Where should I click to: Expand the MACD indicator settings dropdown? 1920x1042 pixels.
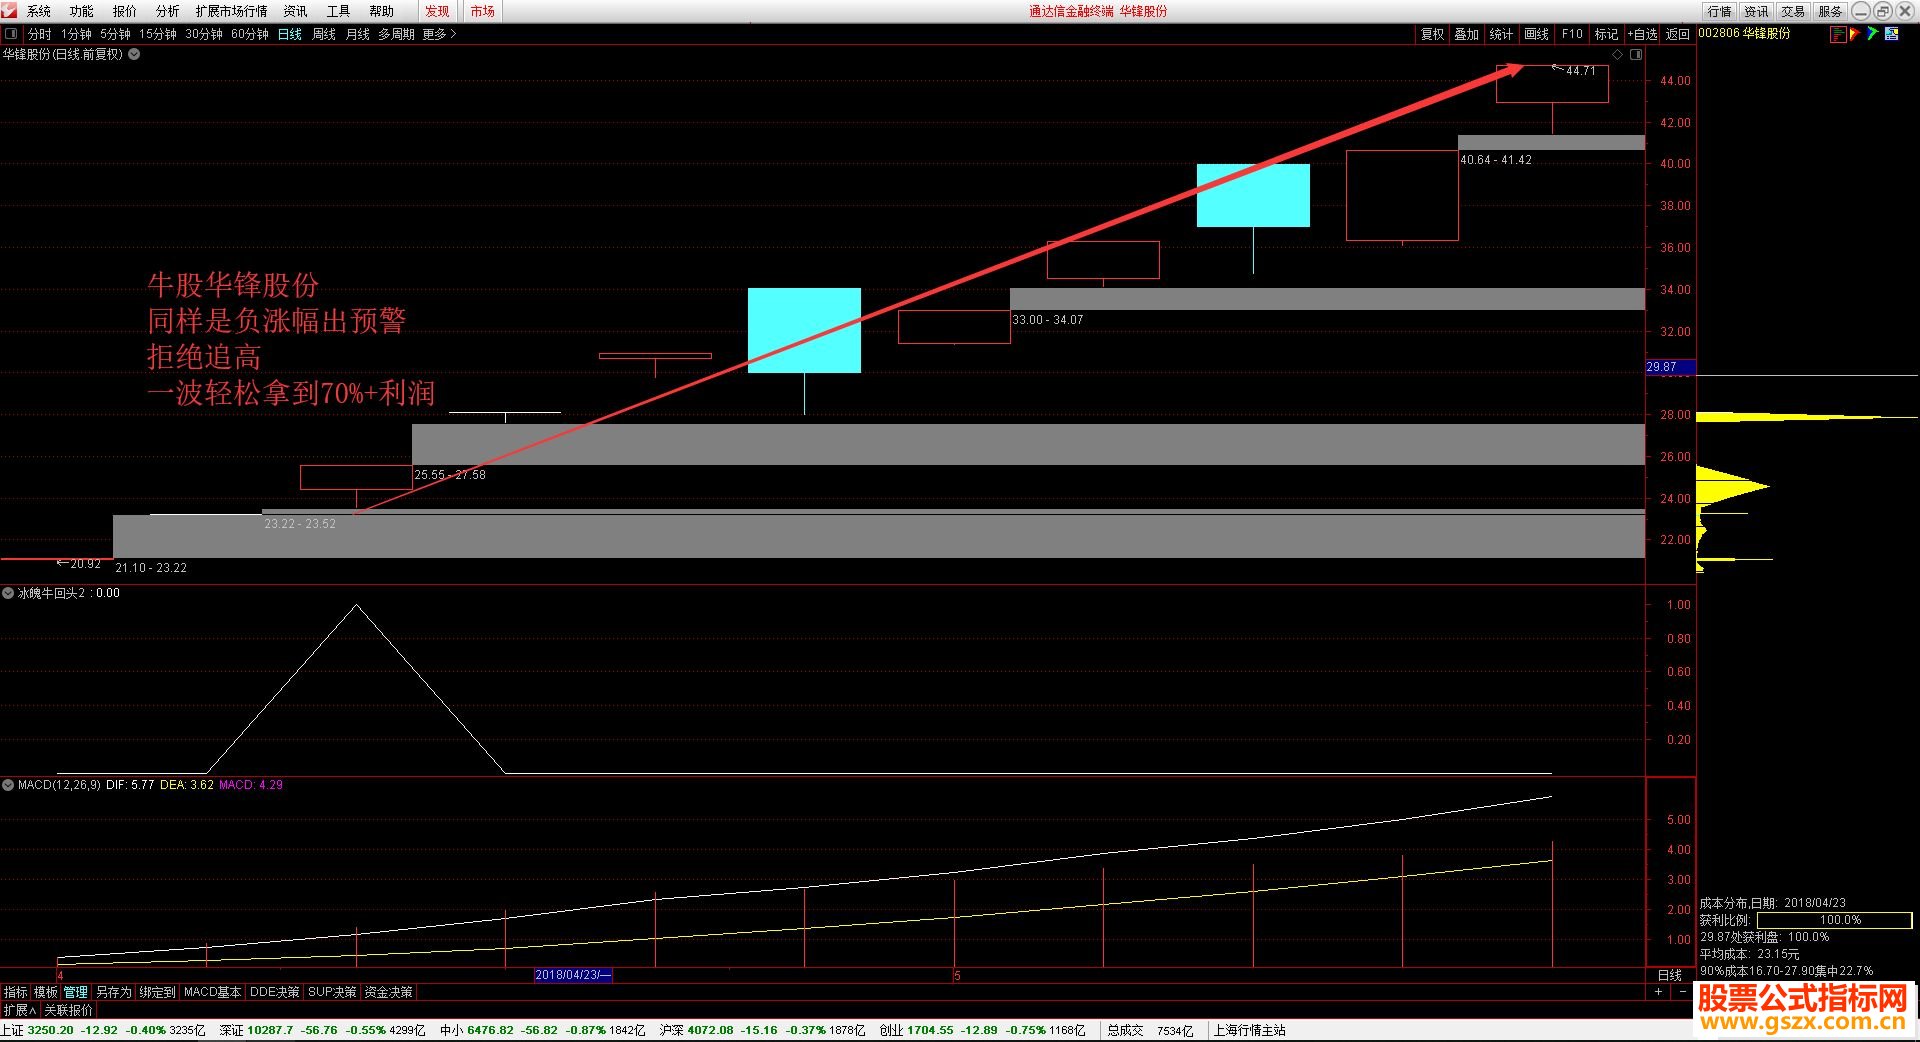8,785
